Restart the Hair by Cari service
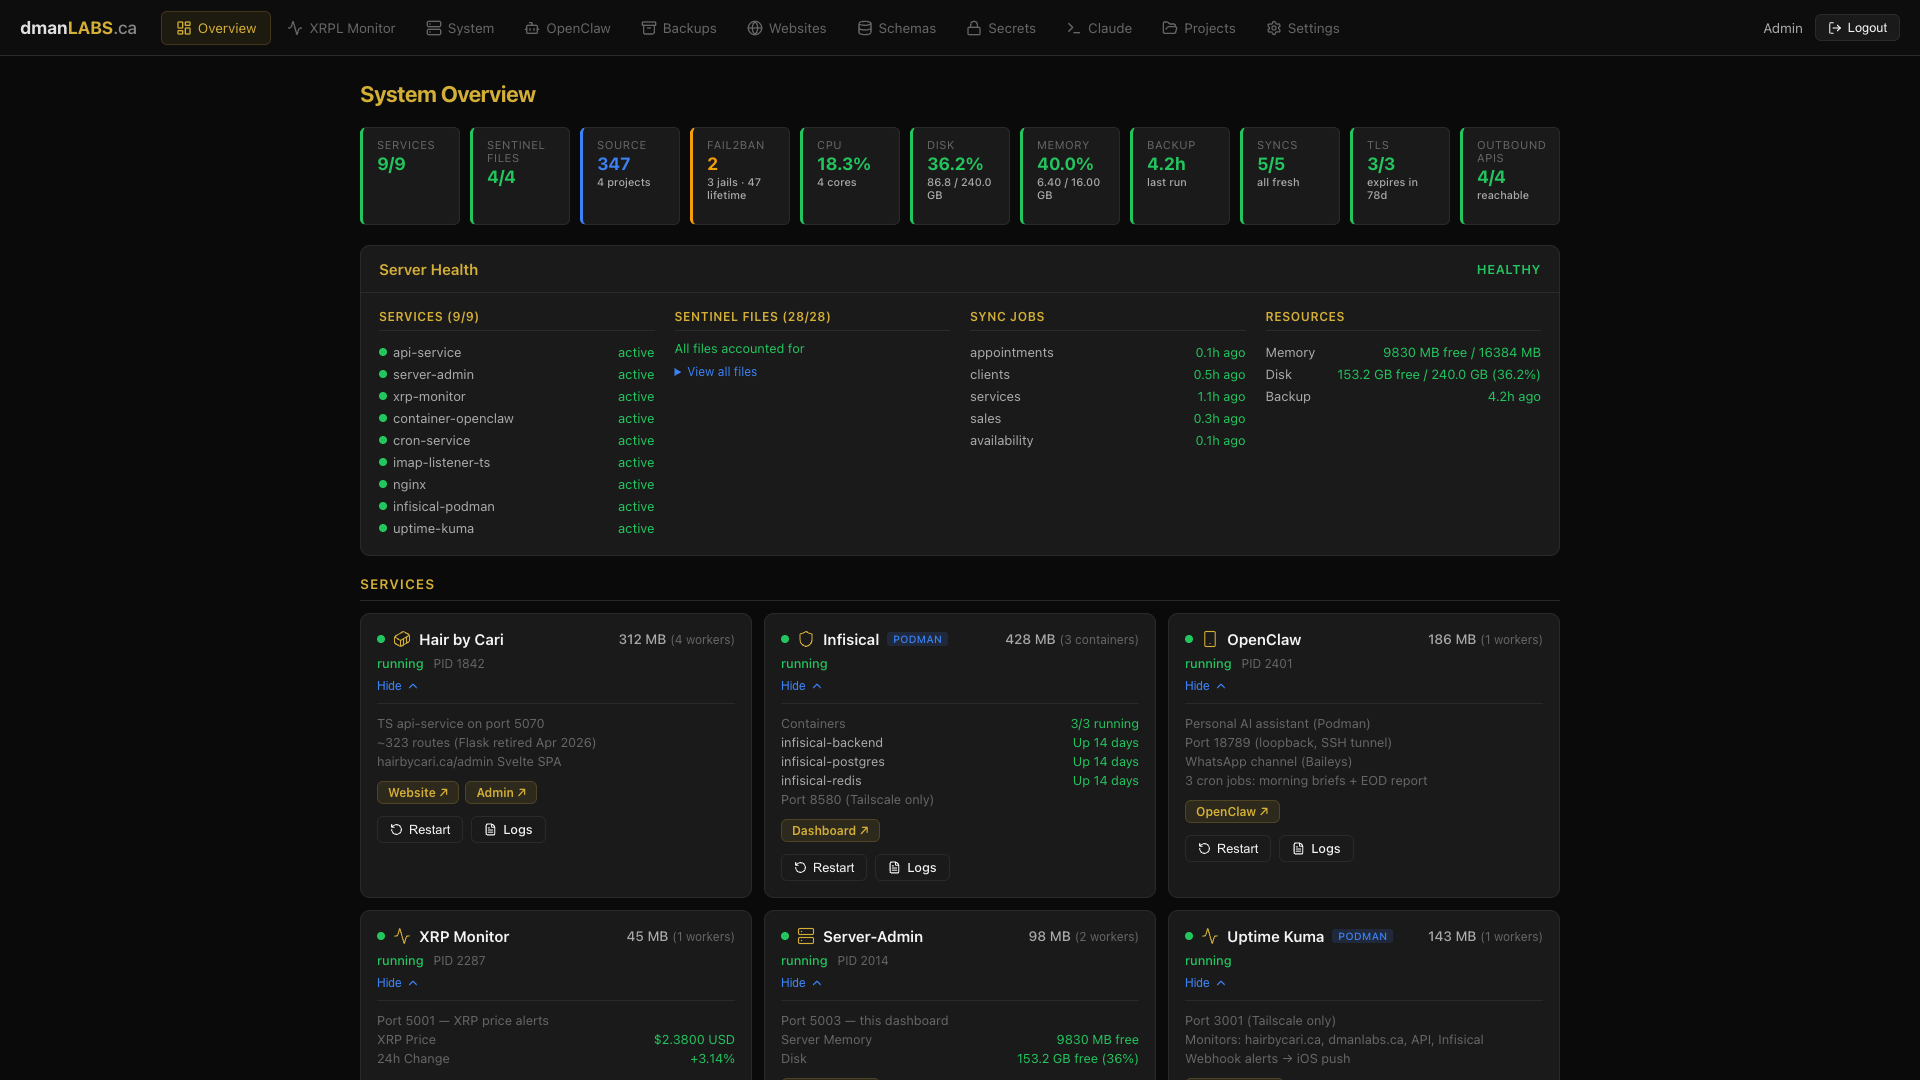 click(x=420, y=830)
